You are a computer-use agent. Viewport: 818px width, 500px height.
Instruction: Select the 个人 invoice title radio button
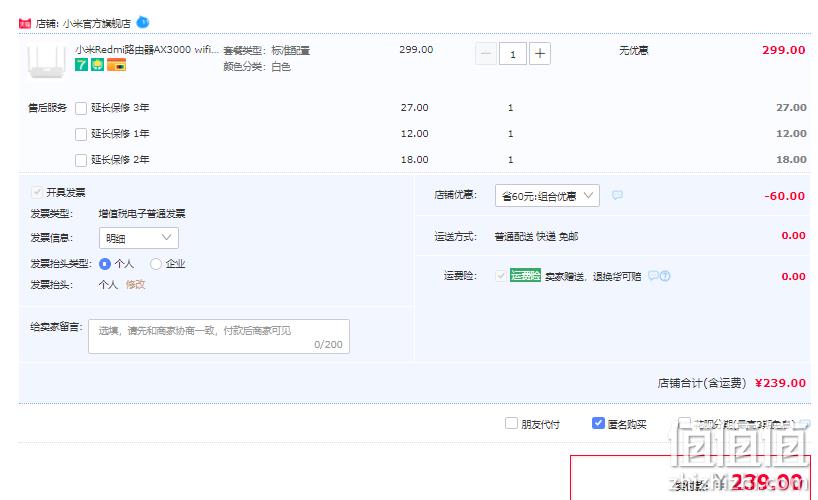[104, 264]
